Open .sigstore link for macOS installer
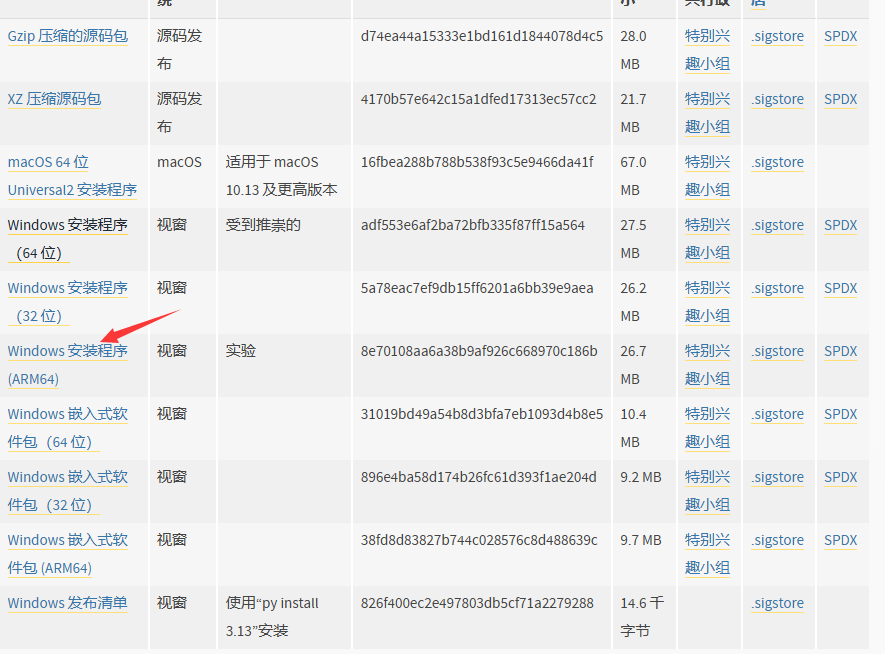885x654 pixels. 777,163
